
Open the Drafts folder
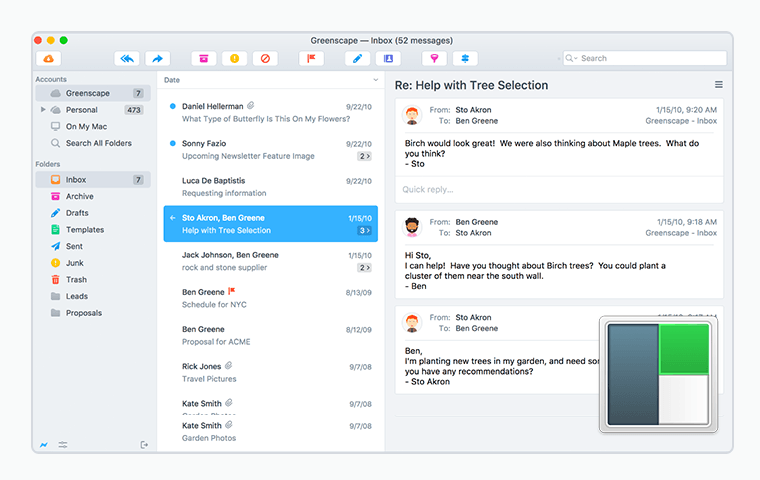pyautogui.click(x=93, y=213)
